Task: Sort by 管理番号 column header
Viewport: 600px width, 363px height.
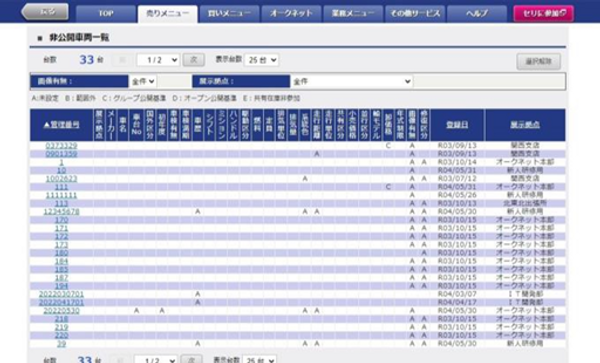Action: click(62, 125)
